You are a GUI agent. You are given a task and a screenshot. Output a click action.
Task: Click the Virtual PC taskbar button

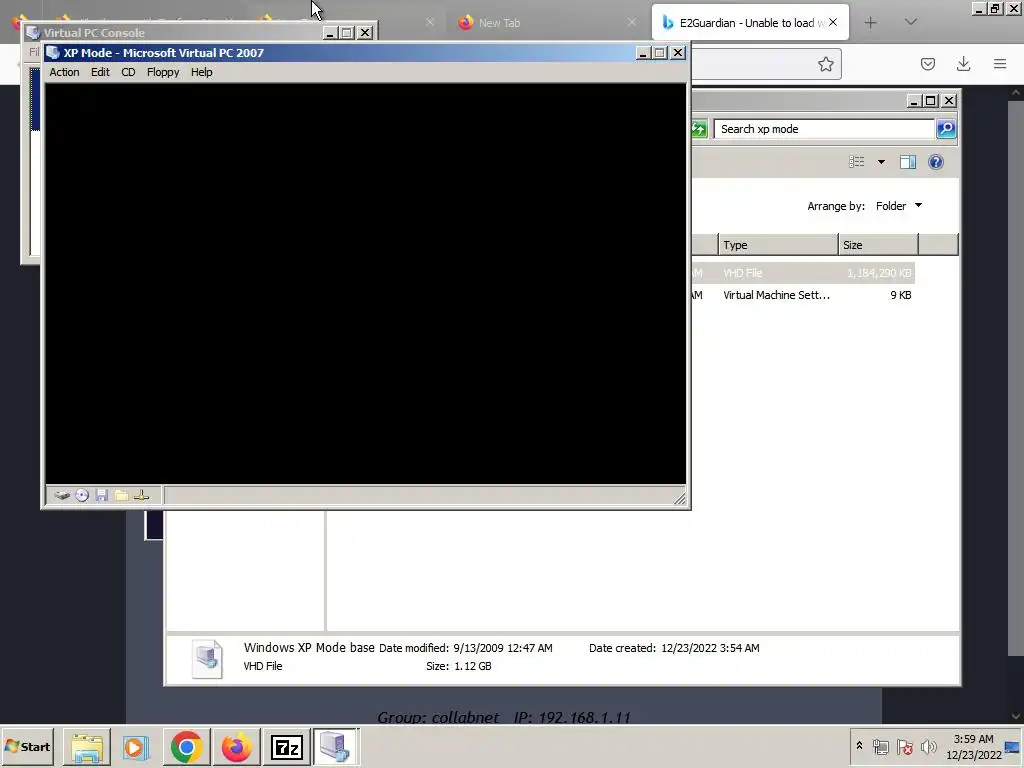[x=336, y=747]
